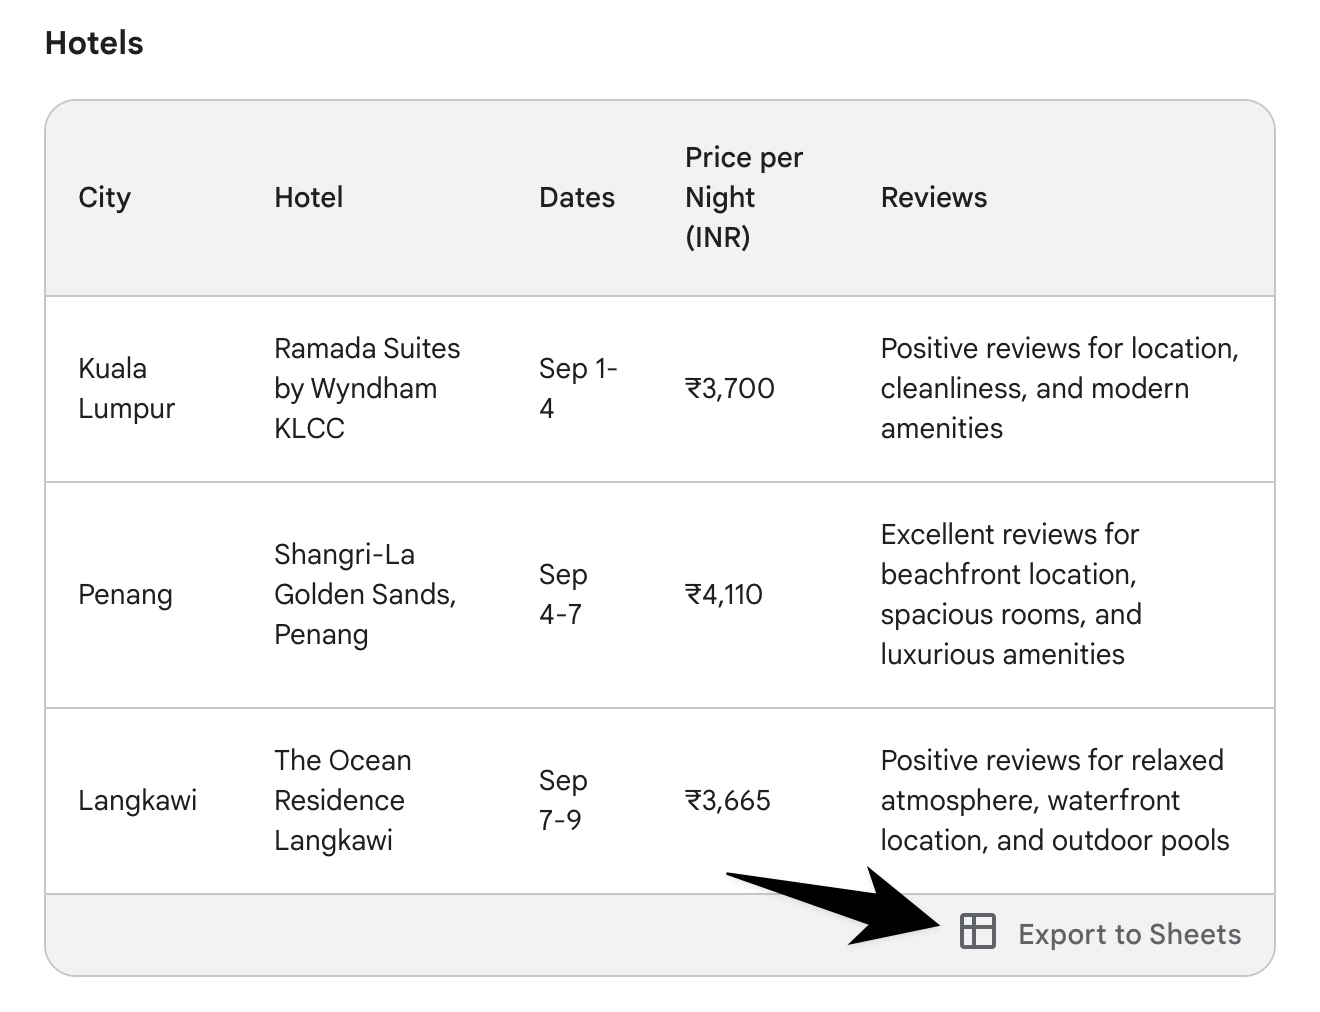Image resolution: width=1320 pixels, height=1012 pixels.
Task: Click the Dates column header
Action: point(577,198)
